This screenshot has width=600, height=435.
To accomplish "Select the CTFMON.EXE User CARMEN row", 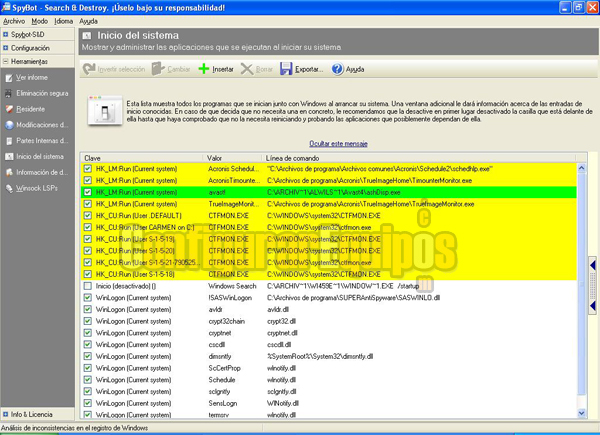I will (329, 227).
